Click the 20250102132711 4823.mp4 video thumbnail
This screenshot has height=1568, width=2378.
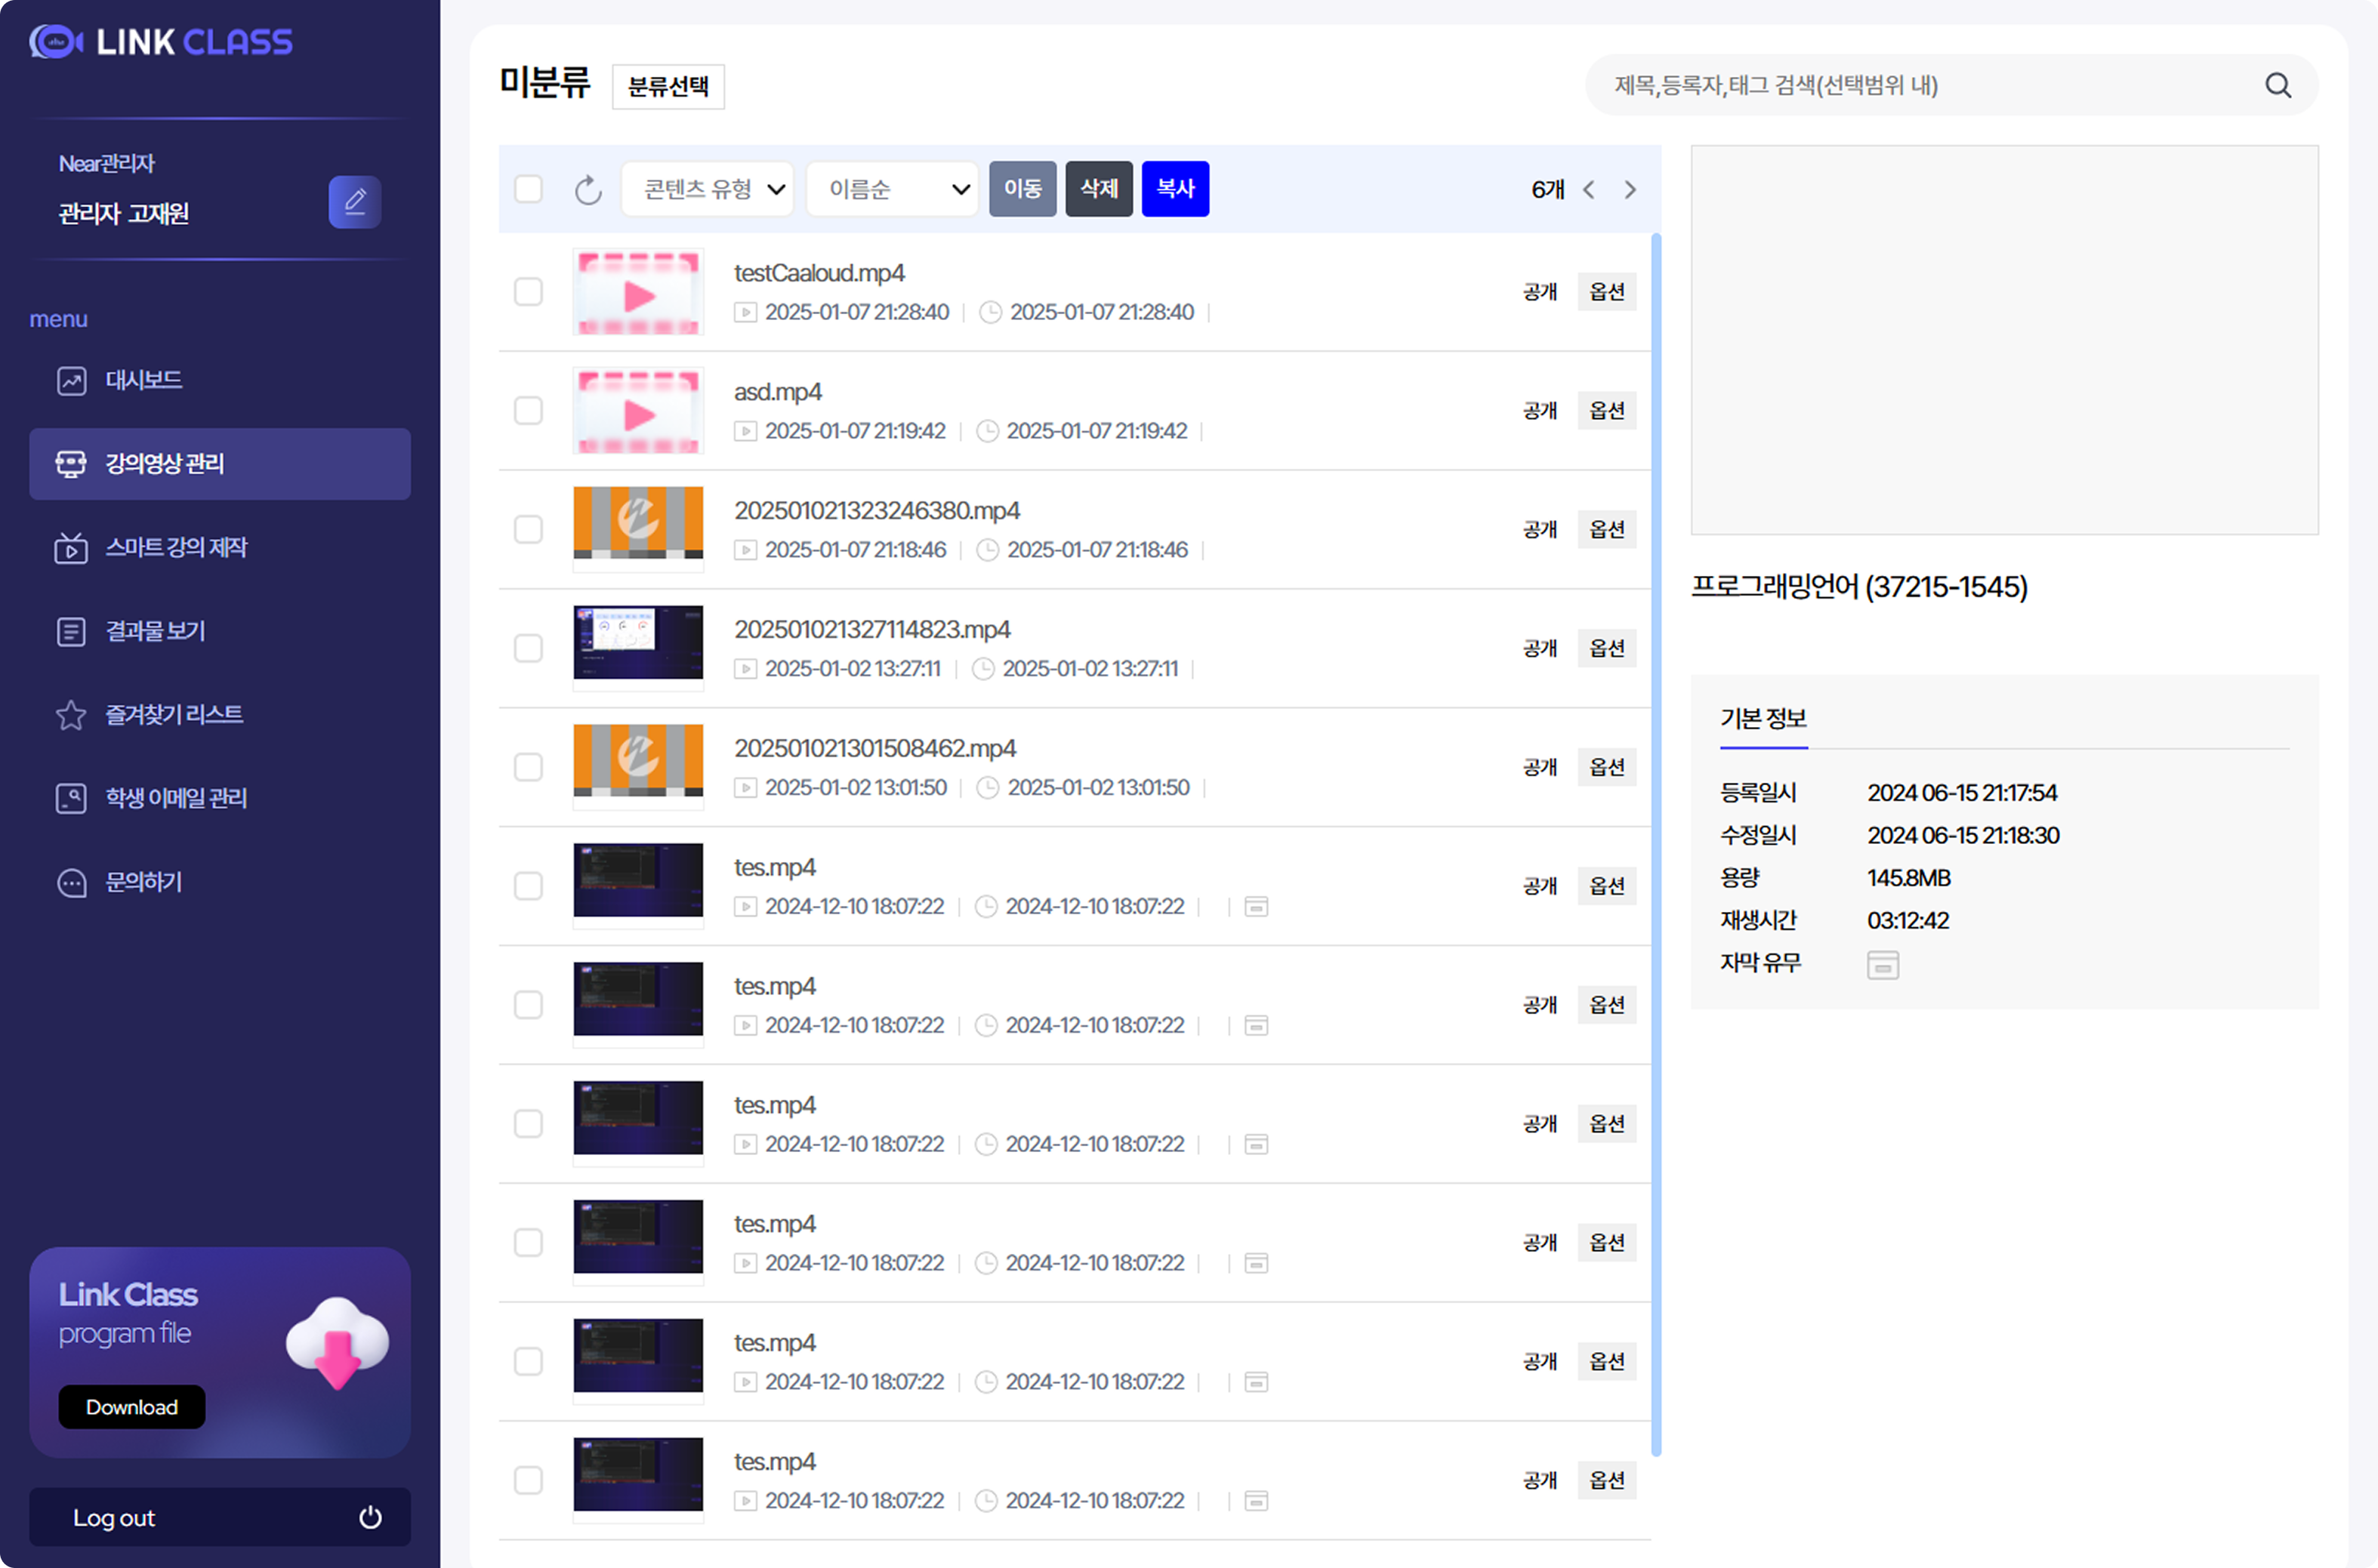click(638, 643)
